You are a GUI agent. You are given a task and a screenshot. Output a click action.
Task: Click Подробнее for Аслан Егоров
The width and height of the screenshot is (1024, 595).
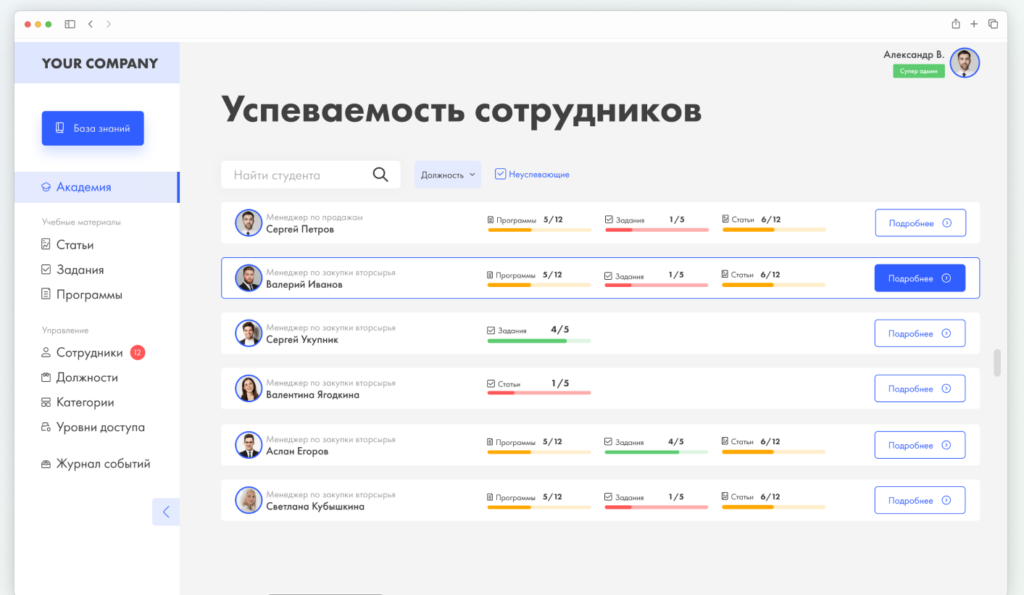pyautogui.click(x=920, y=445)
